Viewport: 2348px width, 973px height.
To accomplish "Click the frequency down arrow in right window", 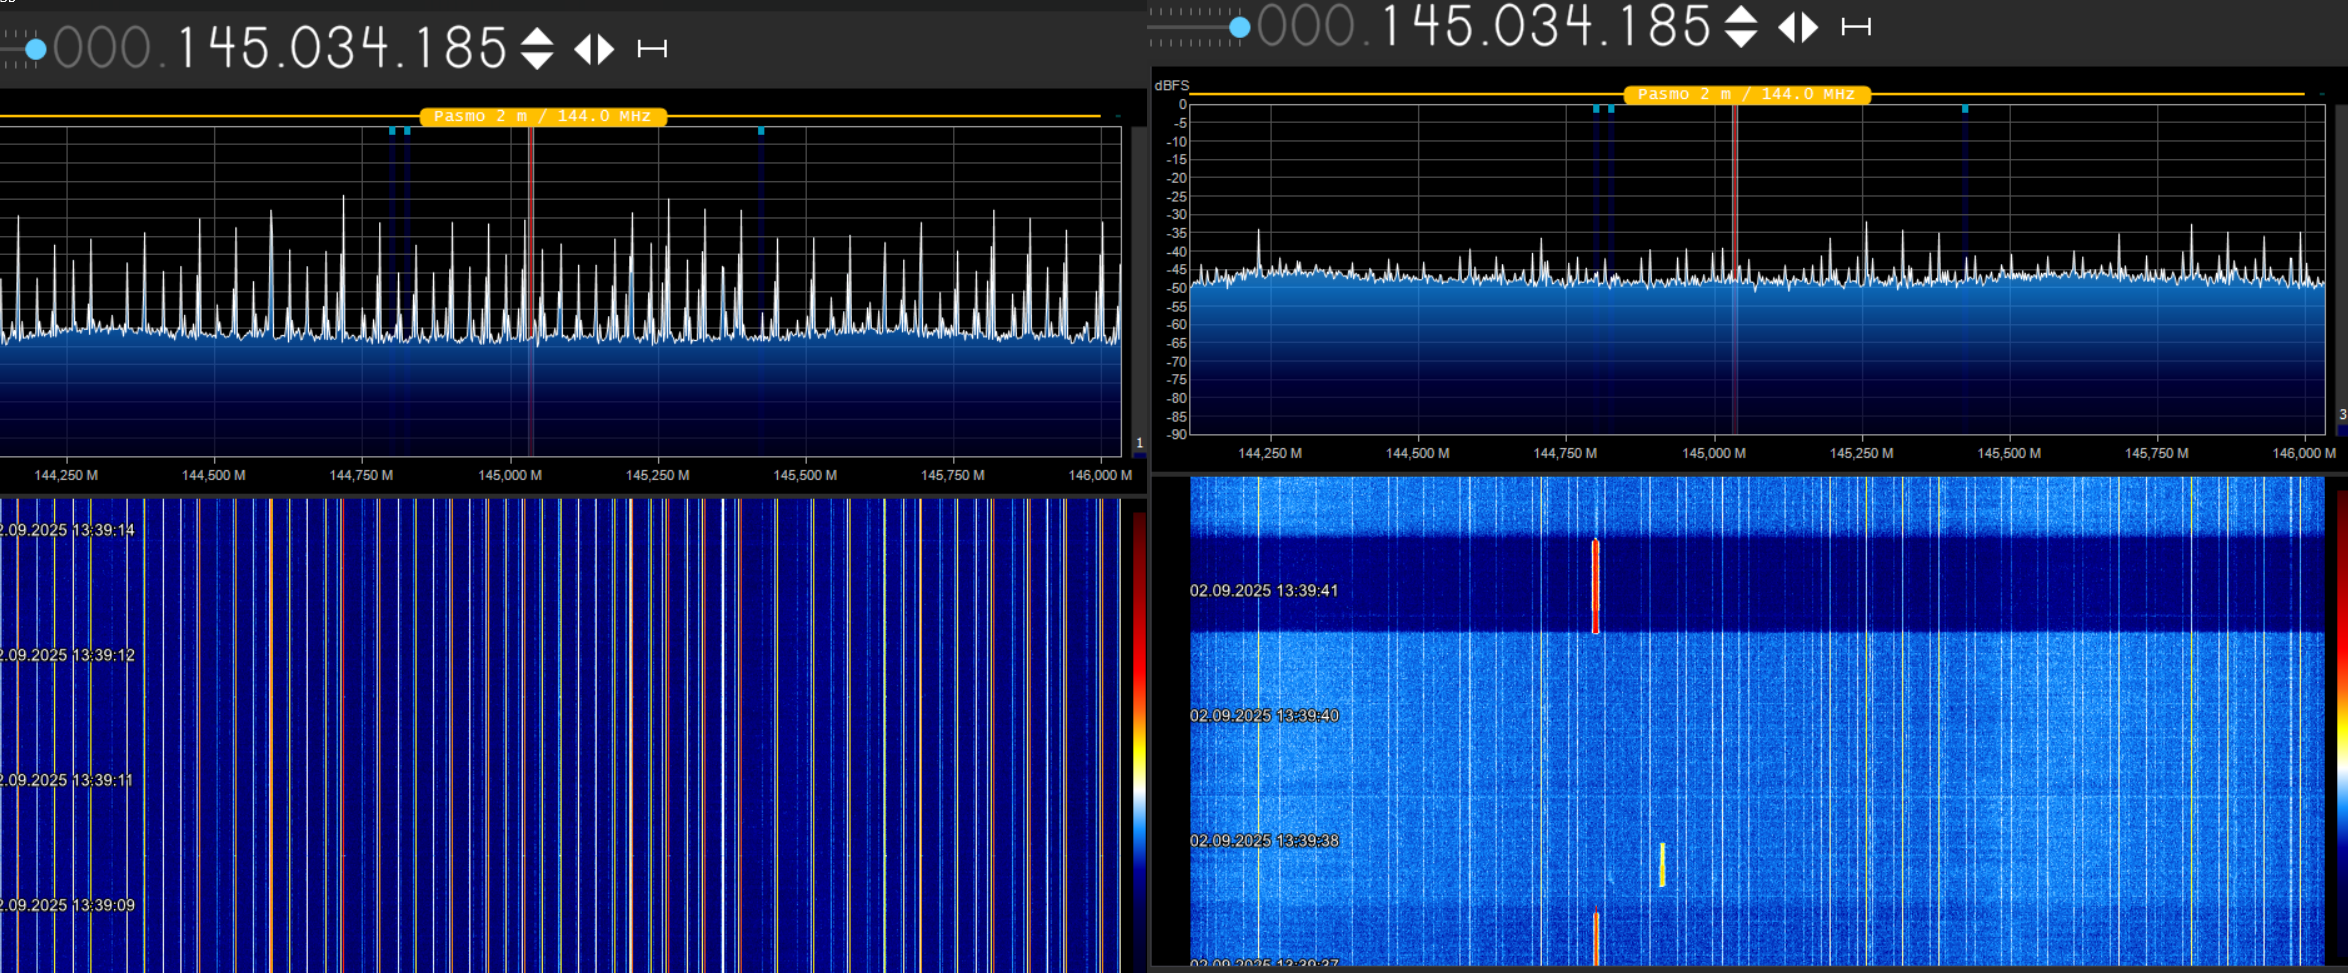I will pyautogui.click(x=1741, y=38).
